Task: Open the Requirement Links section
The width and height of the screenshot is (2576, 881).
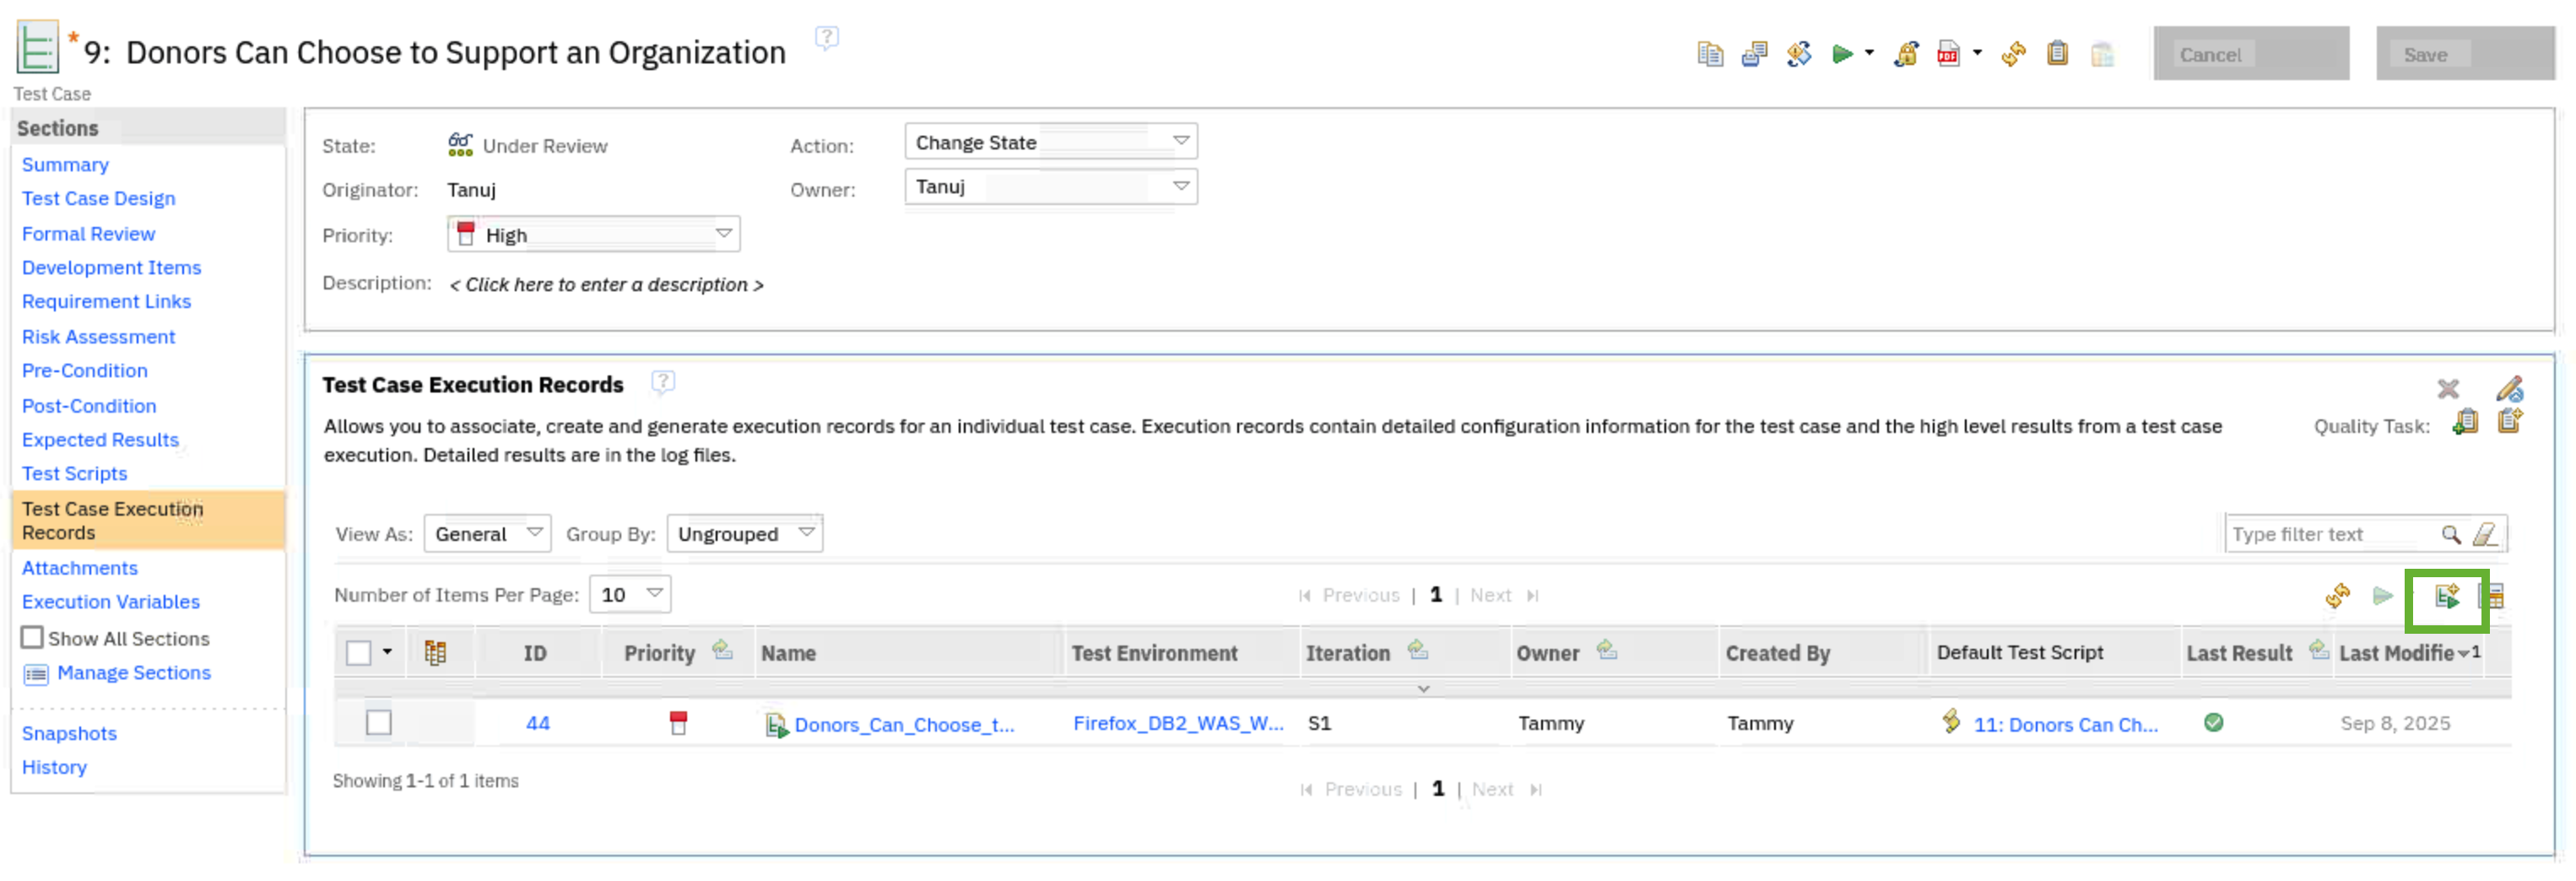Action: click(106, 302)
